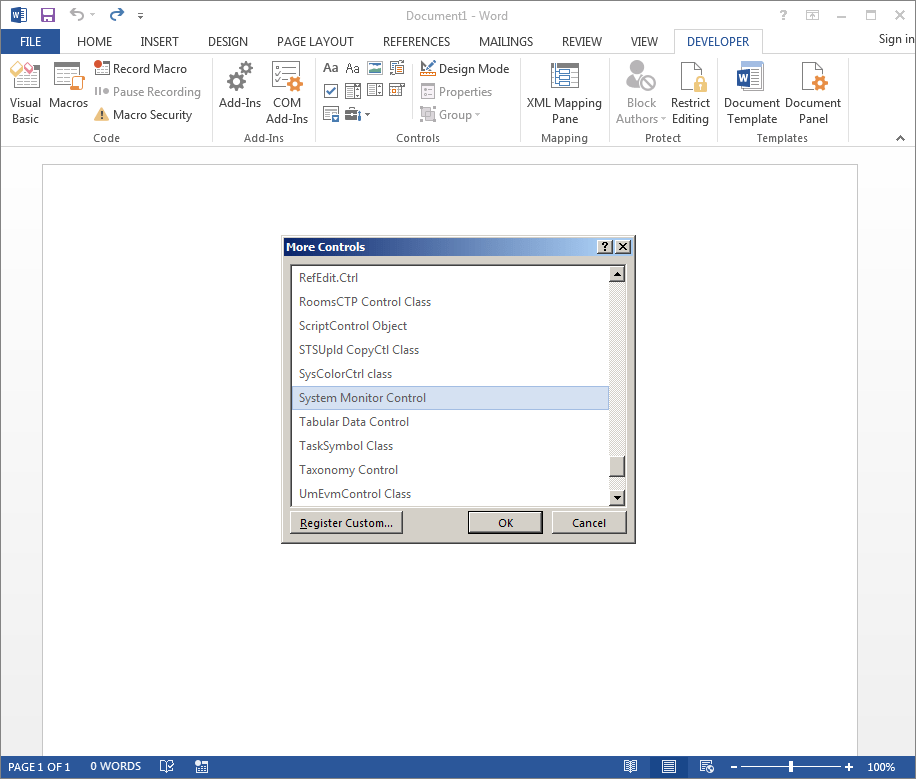916x779 pixels.
Task: Click the disabled Properties button
Action: coord(456,92)
